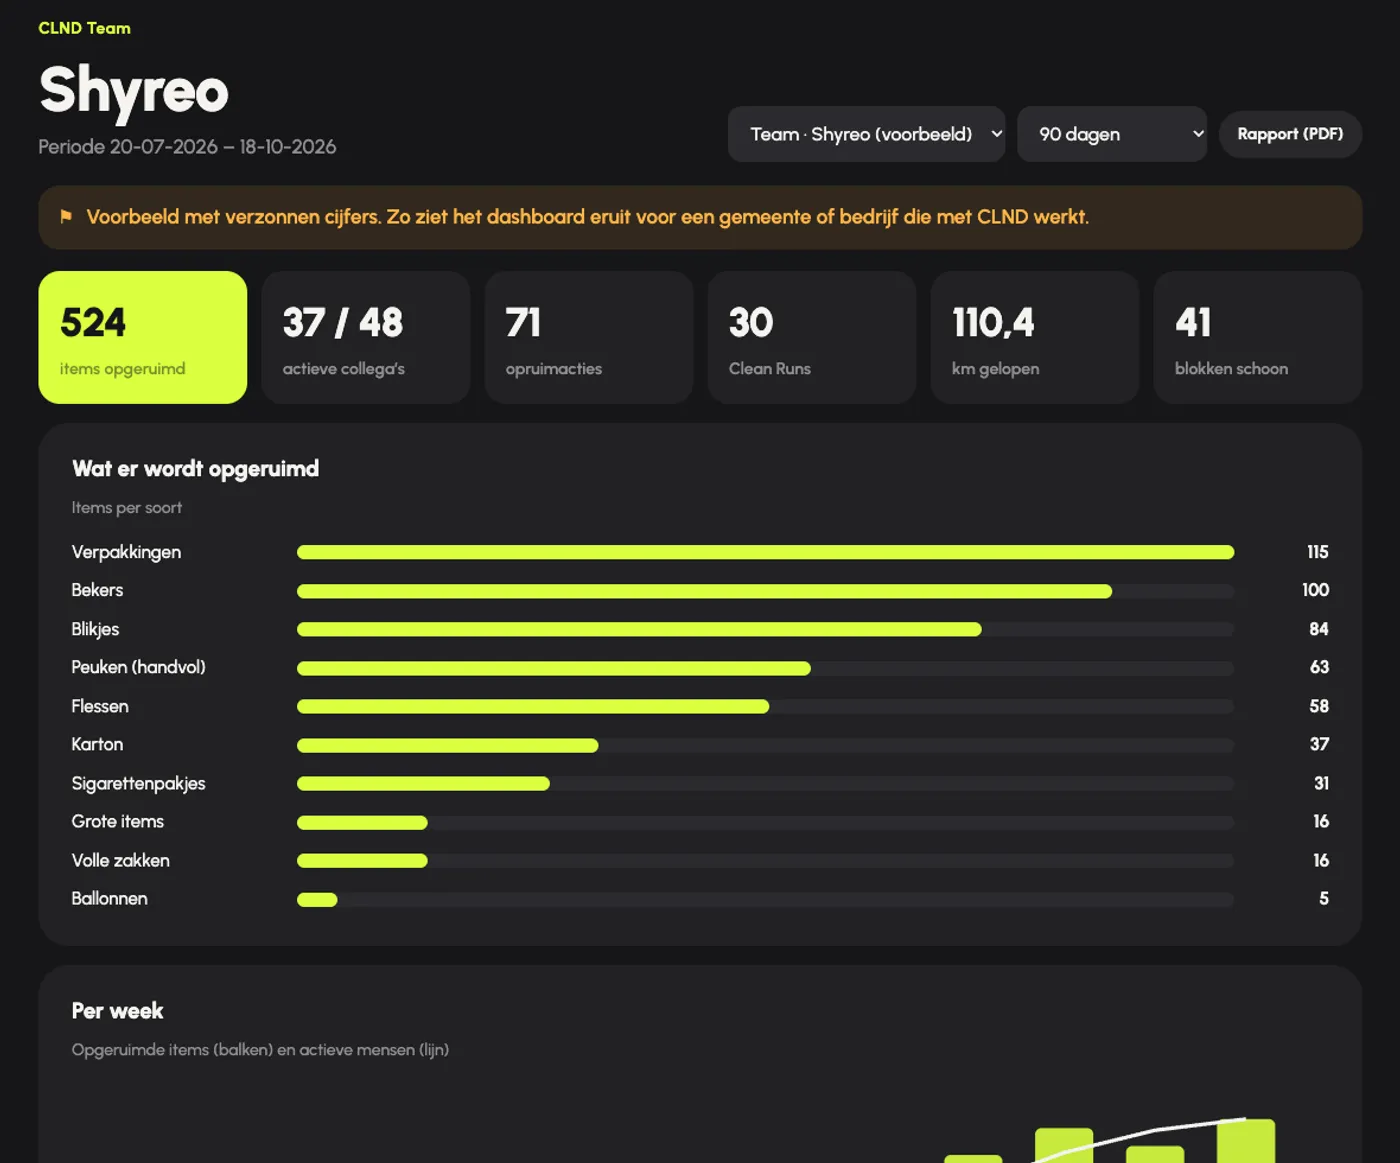Click the Ballonnen progress bar
Image resolution: width=1400 pixels, height=1163 pixels.
click(765, 899)
